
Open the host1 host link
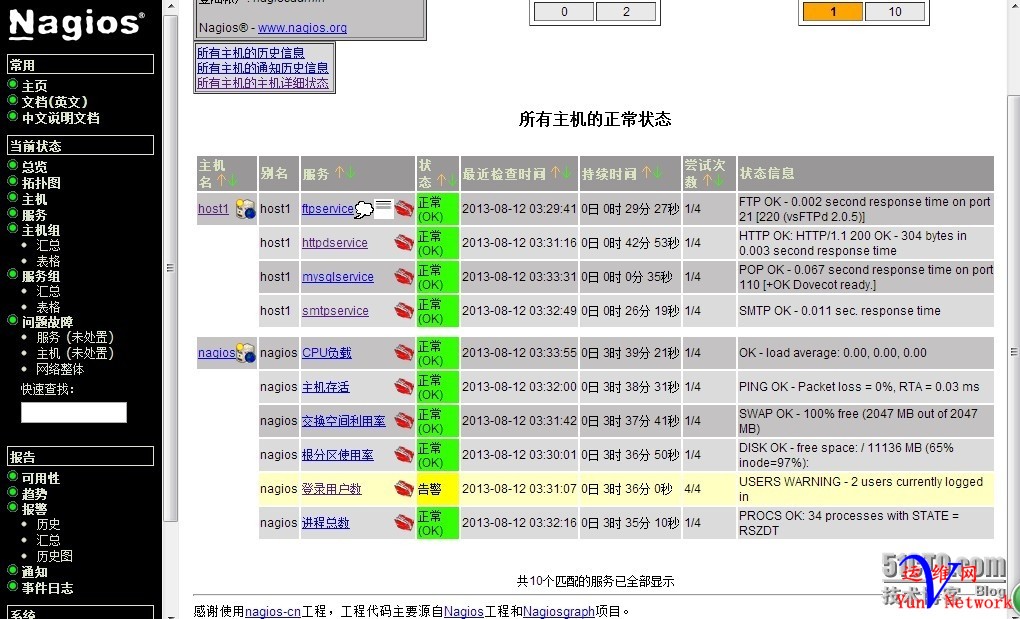[x=213, y=209]
